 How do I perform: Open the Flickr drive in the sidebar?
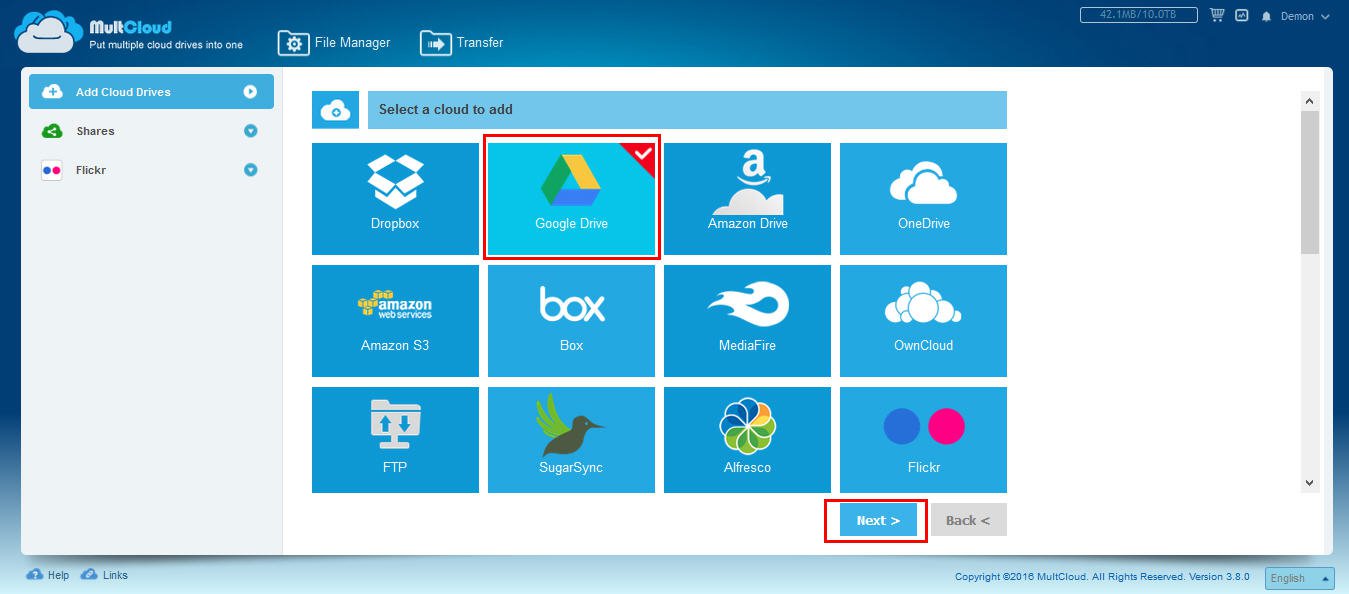(x=151, y=170)
